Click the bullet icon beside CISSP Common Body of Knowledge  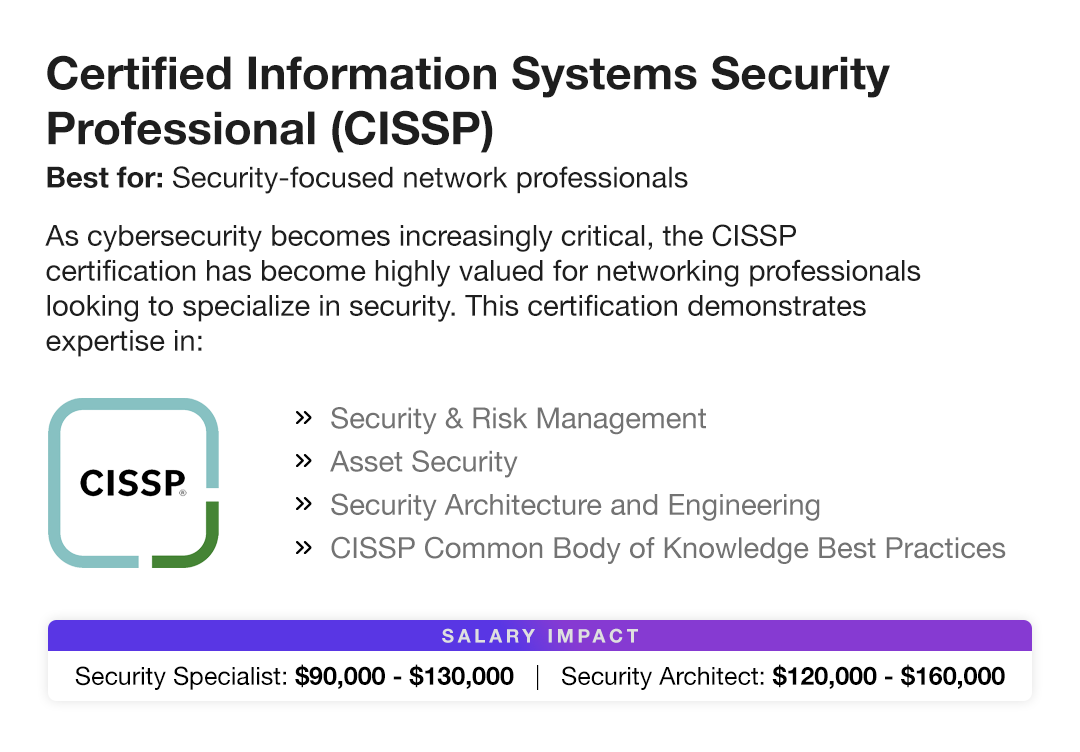303,547
